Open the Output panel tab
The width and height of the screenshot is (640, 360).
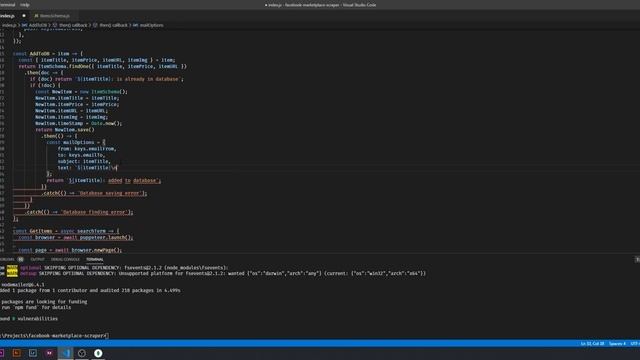pos(37,259)
